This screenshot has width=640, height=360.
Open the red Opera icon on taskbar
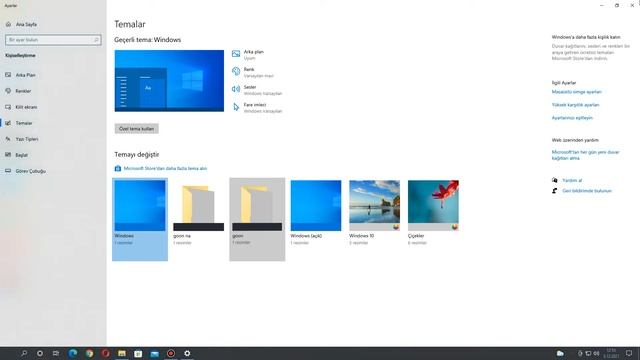(x=105, y=353)
